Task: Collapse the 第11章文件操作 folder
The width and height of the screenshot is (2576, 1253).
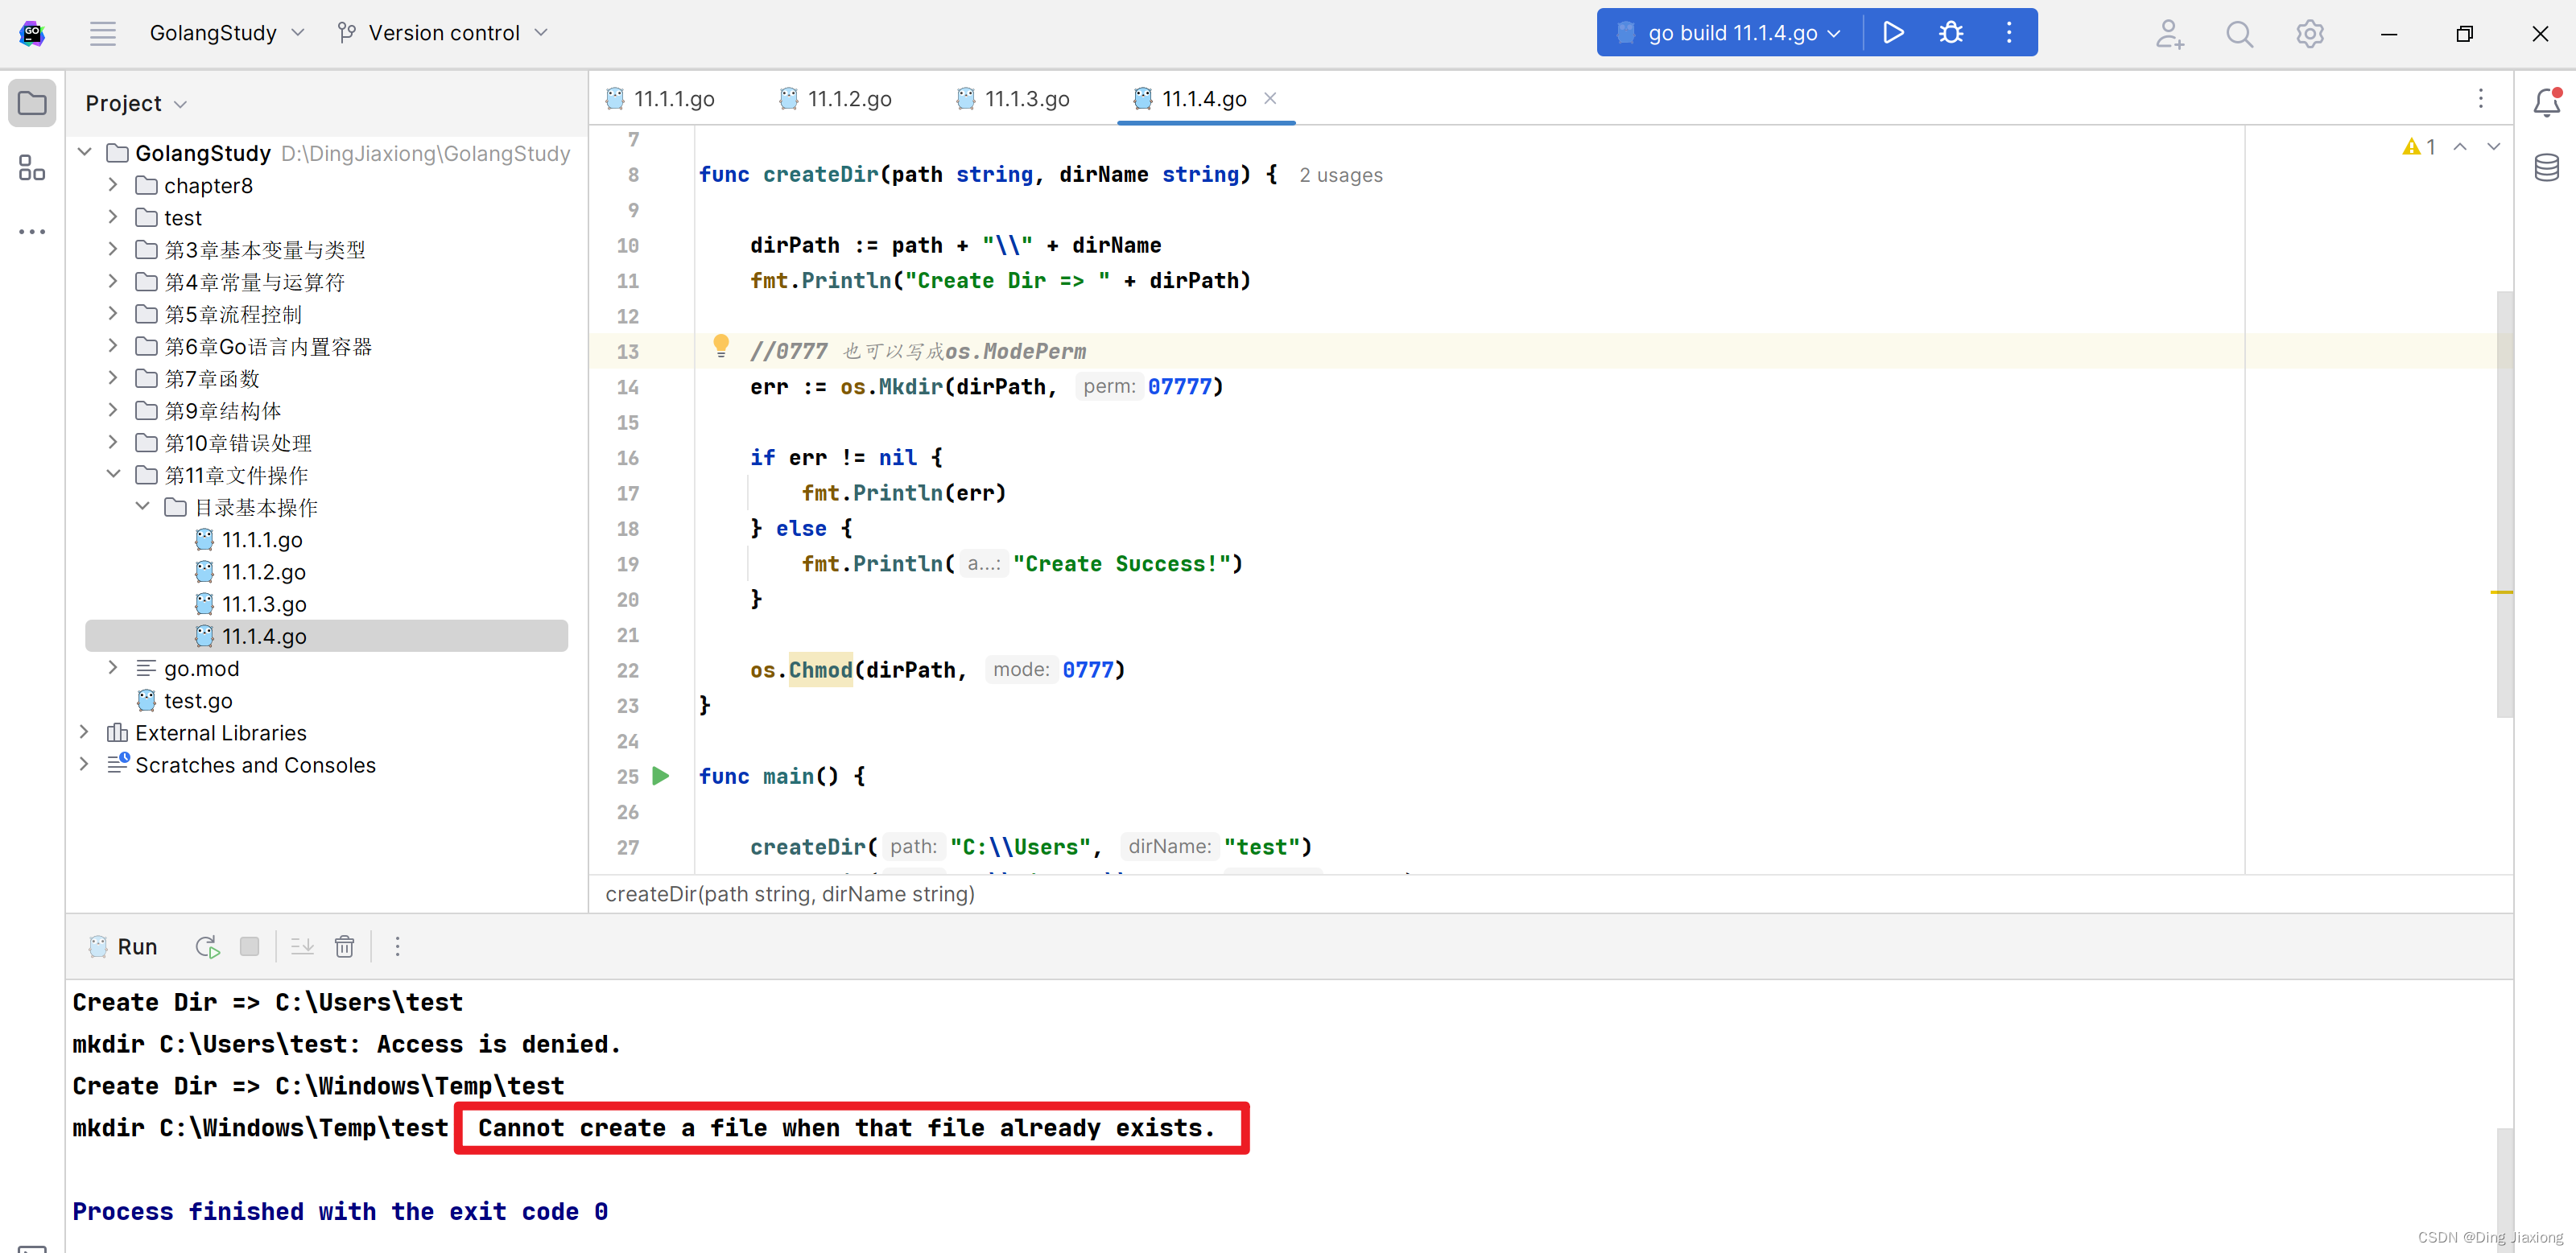Action: coord(113,474)
